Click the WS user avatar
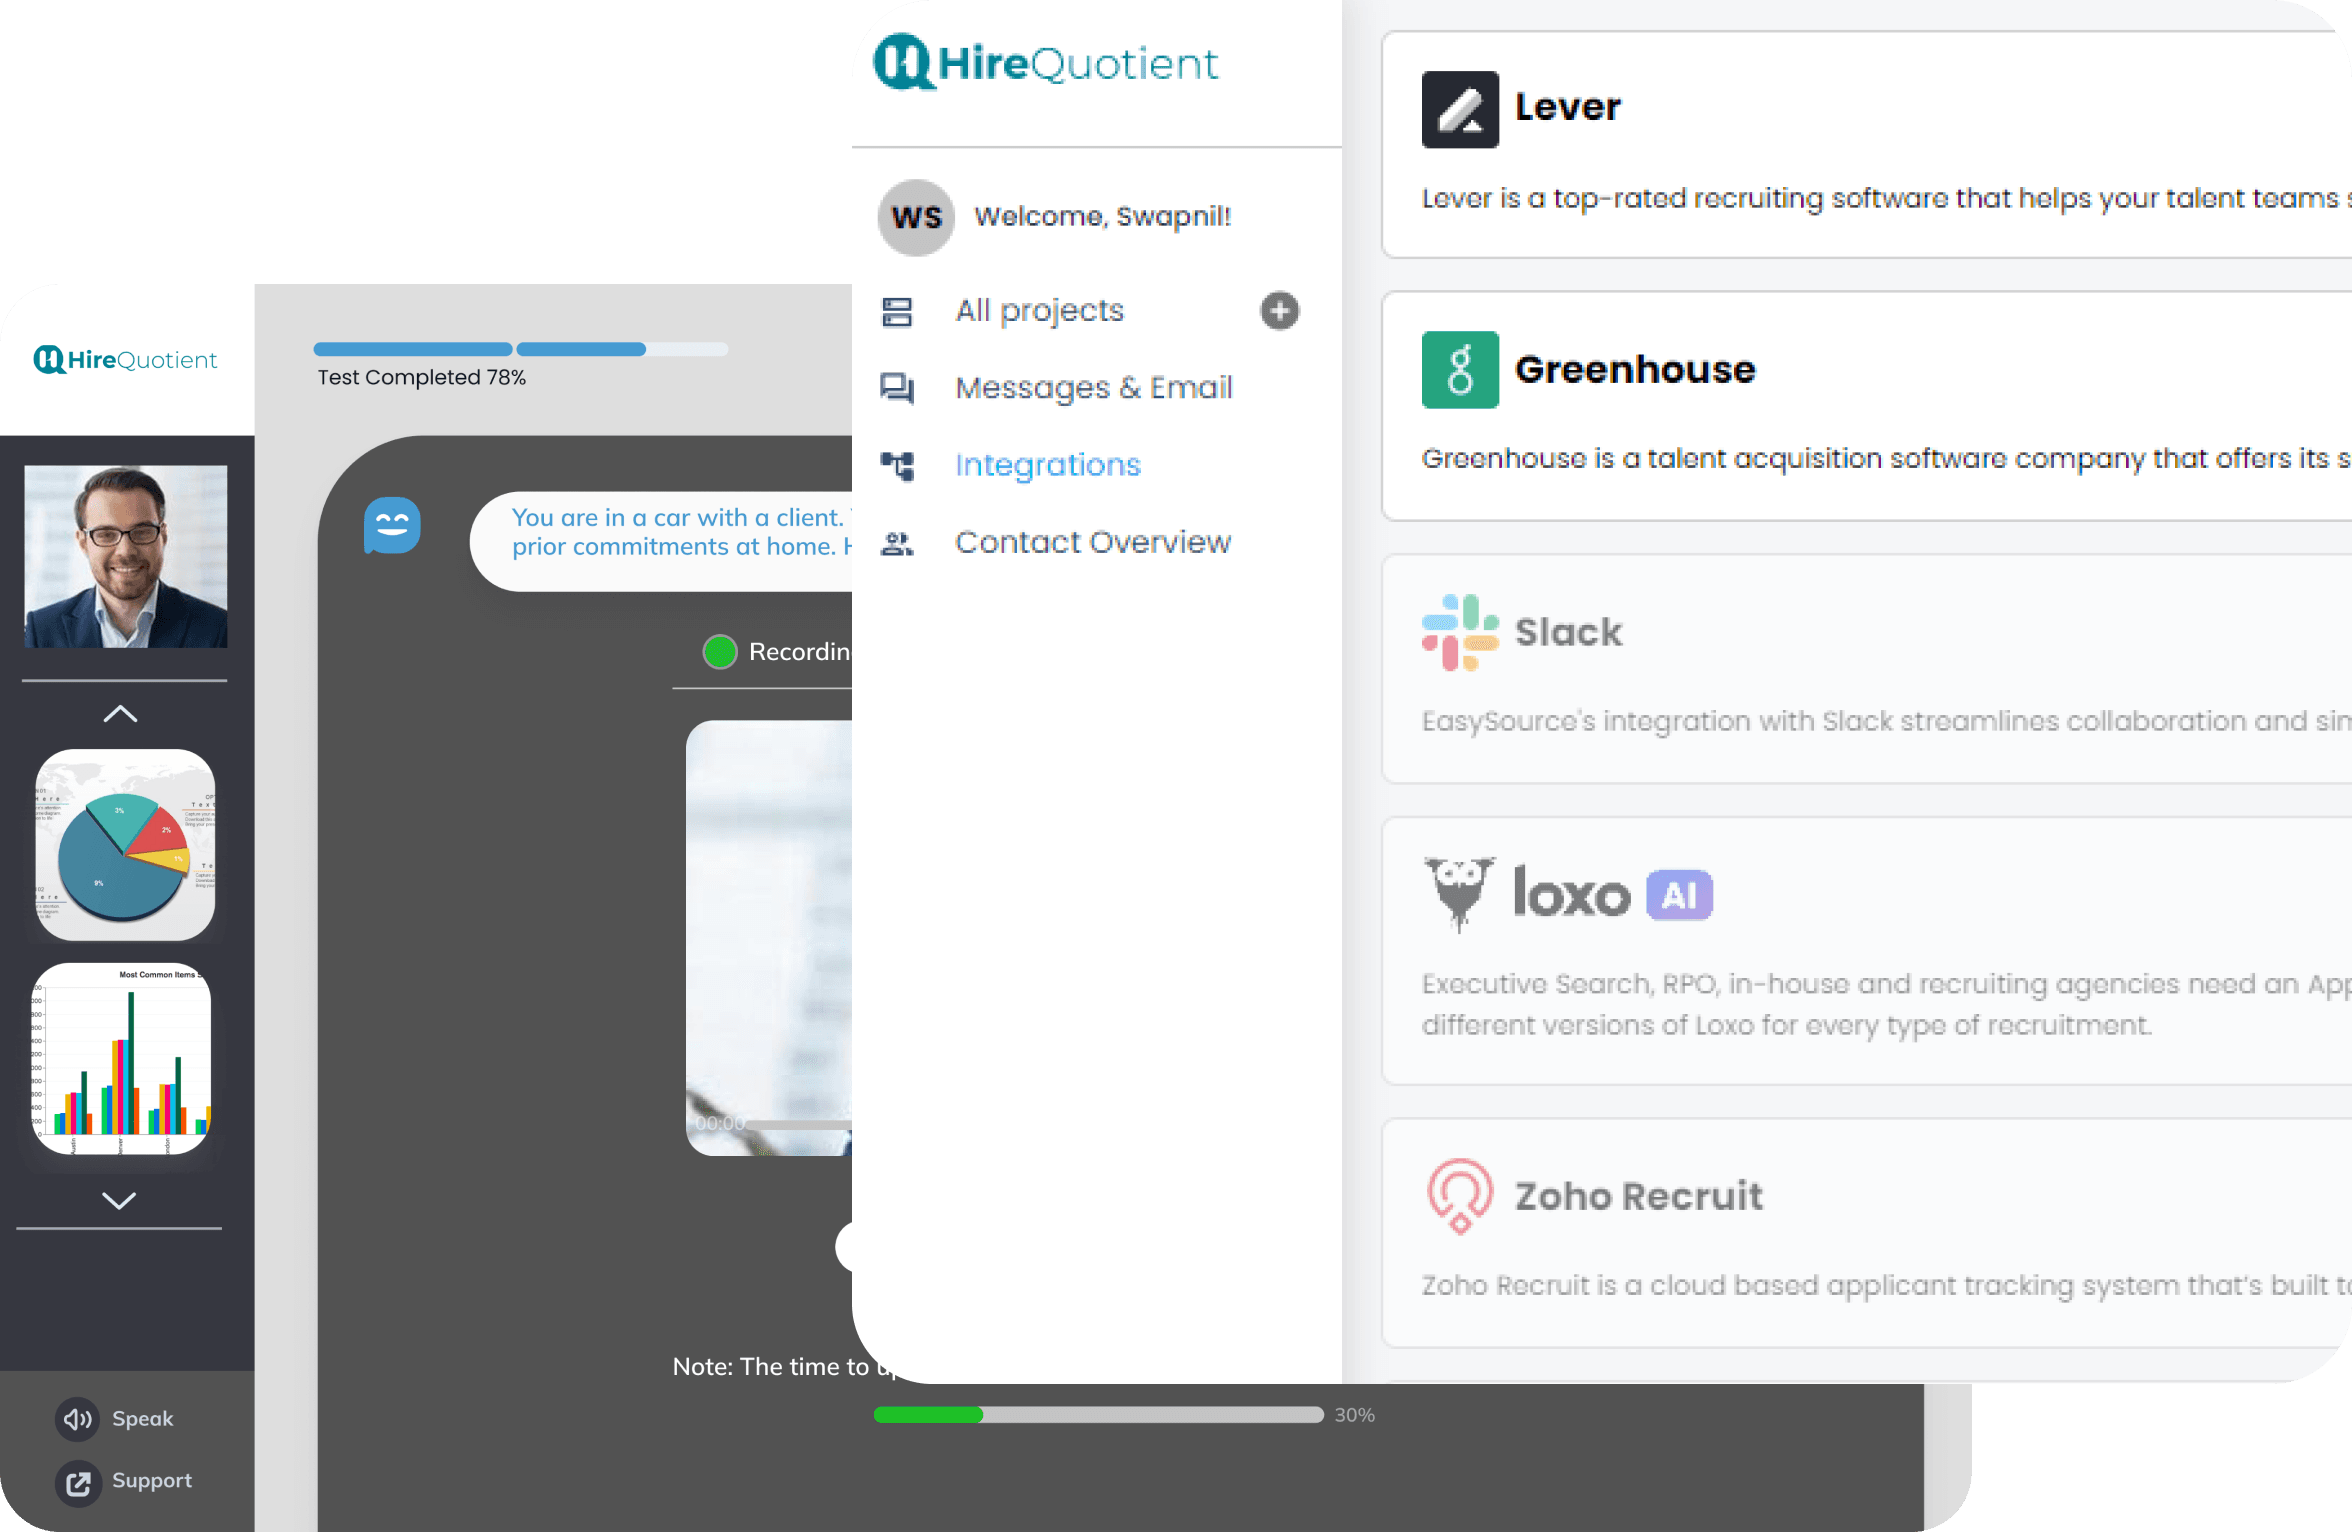2352x1532 pixels. [x=916, y=218]
